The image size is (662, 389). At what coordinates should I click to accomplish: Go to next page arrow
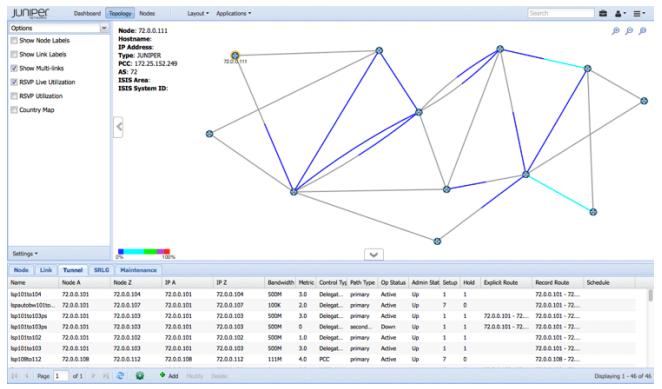pos(93,375)
